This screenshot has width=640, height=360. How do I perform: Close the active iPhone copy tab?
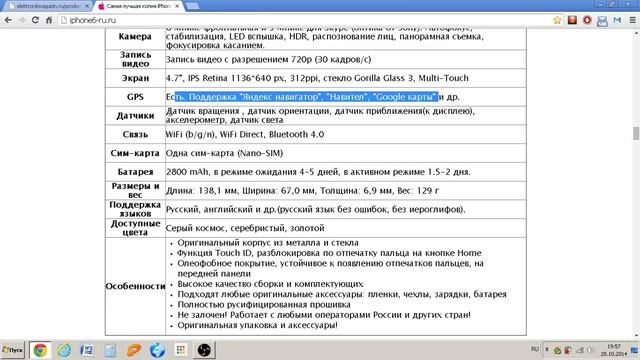tap(177, 6)
